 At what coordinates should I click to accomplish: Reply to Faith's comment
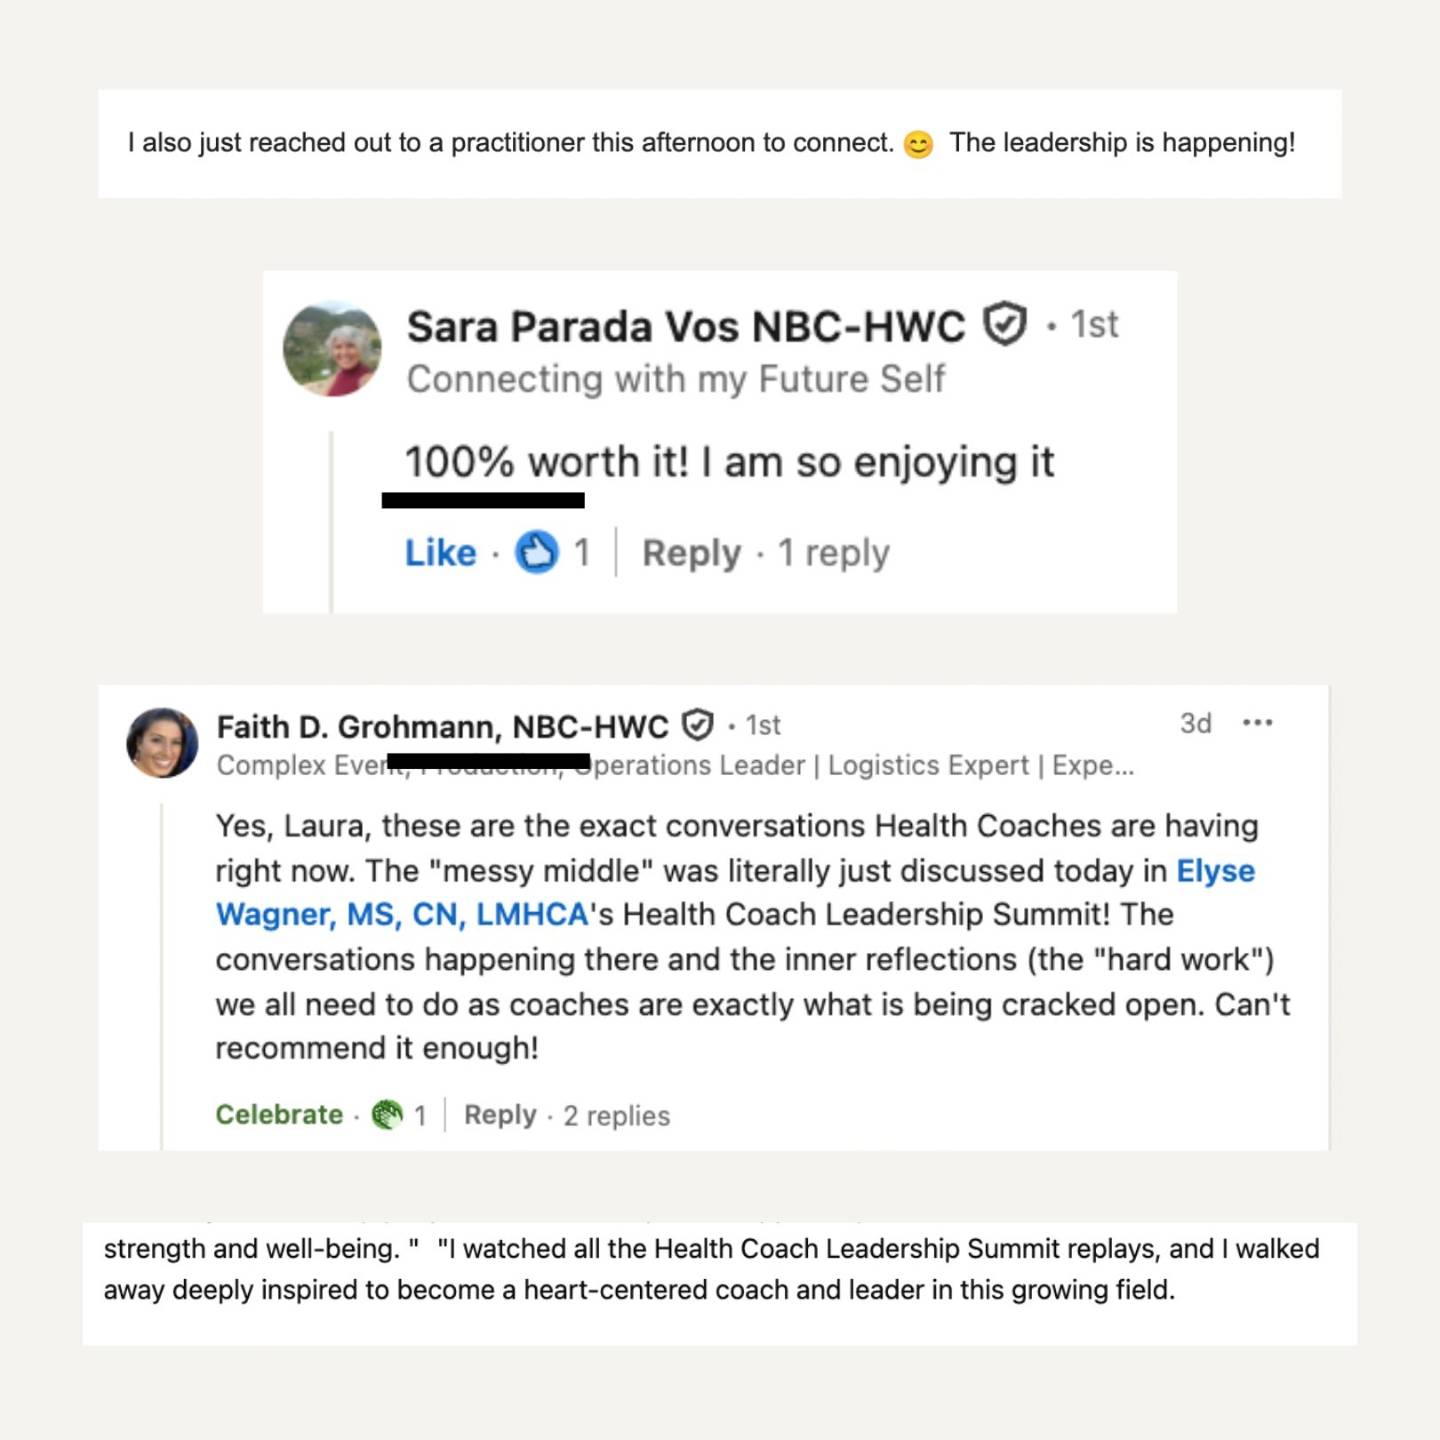pyautogui.click(x=500, y=1115)
